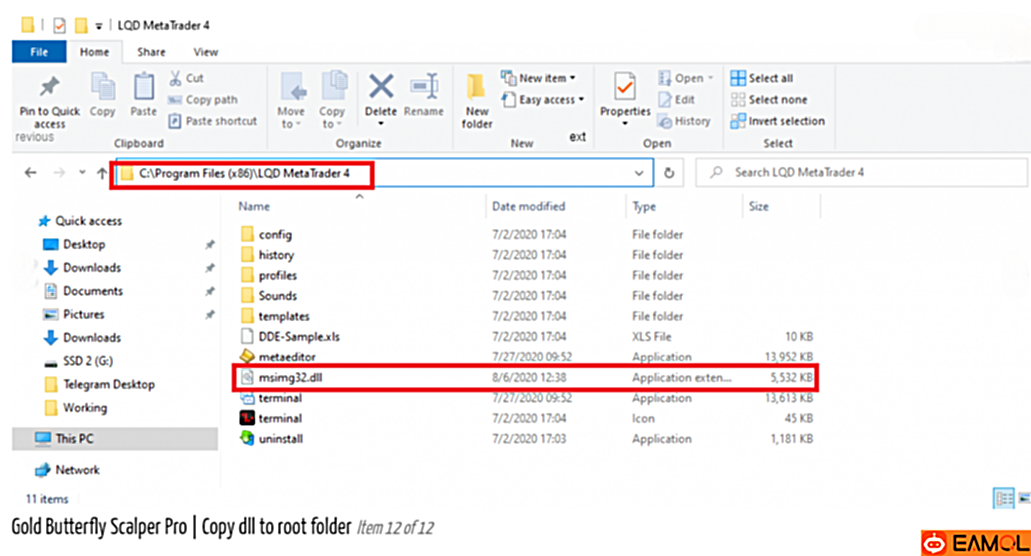Click the Refresh button beside address bar
The height and width of the screenshot is (556, 1031).
point(669,173)
